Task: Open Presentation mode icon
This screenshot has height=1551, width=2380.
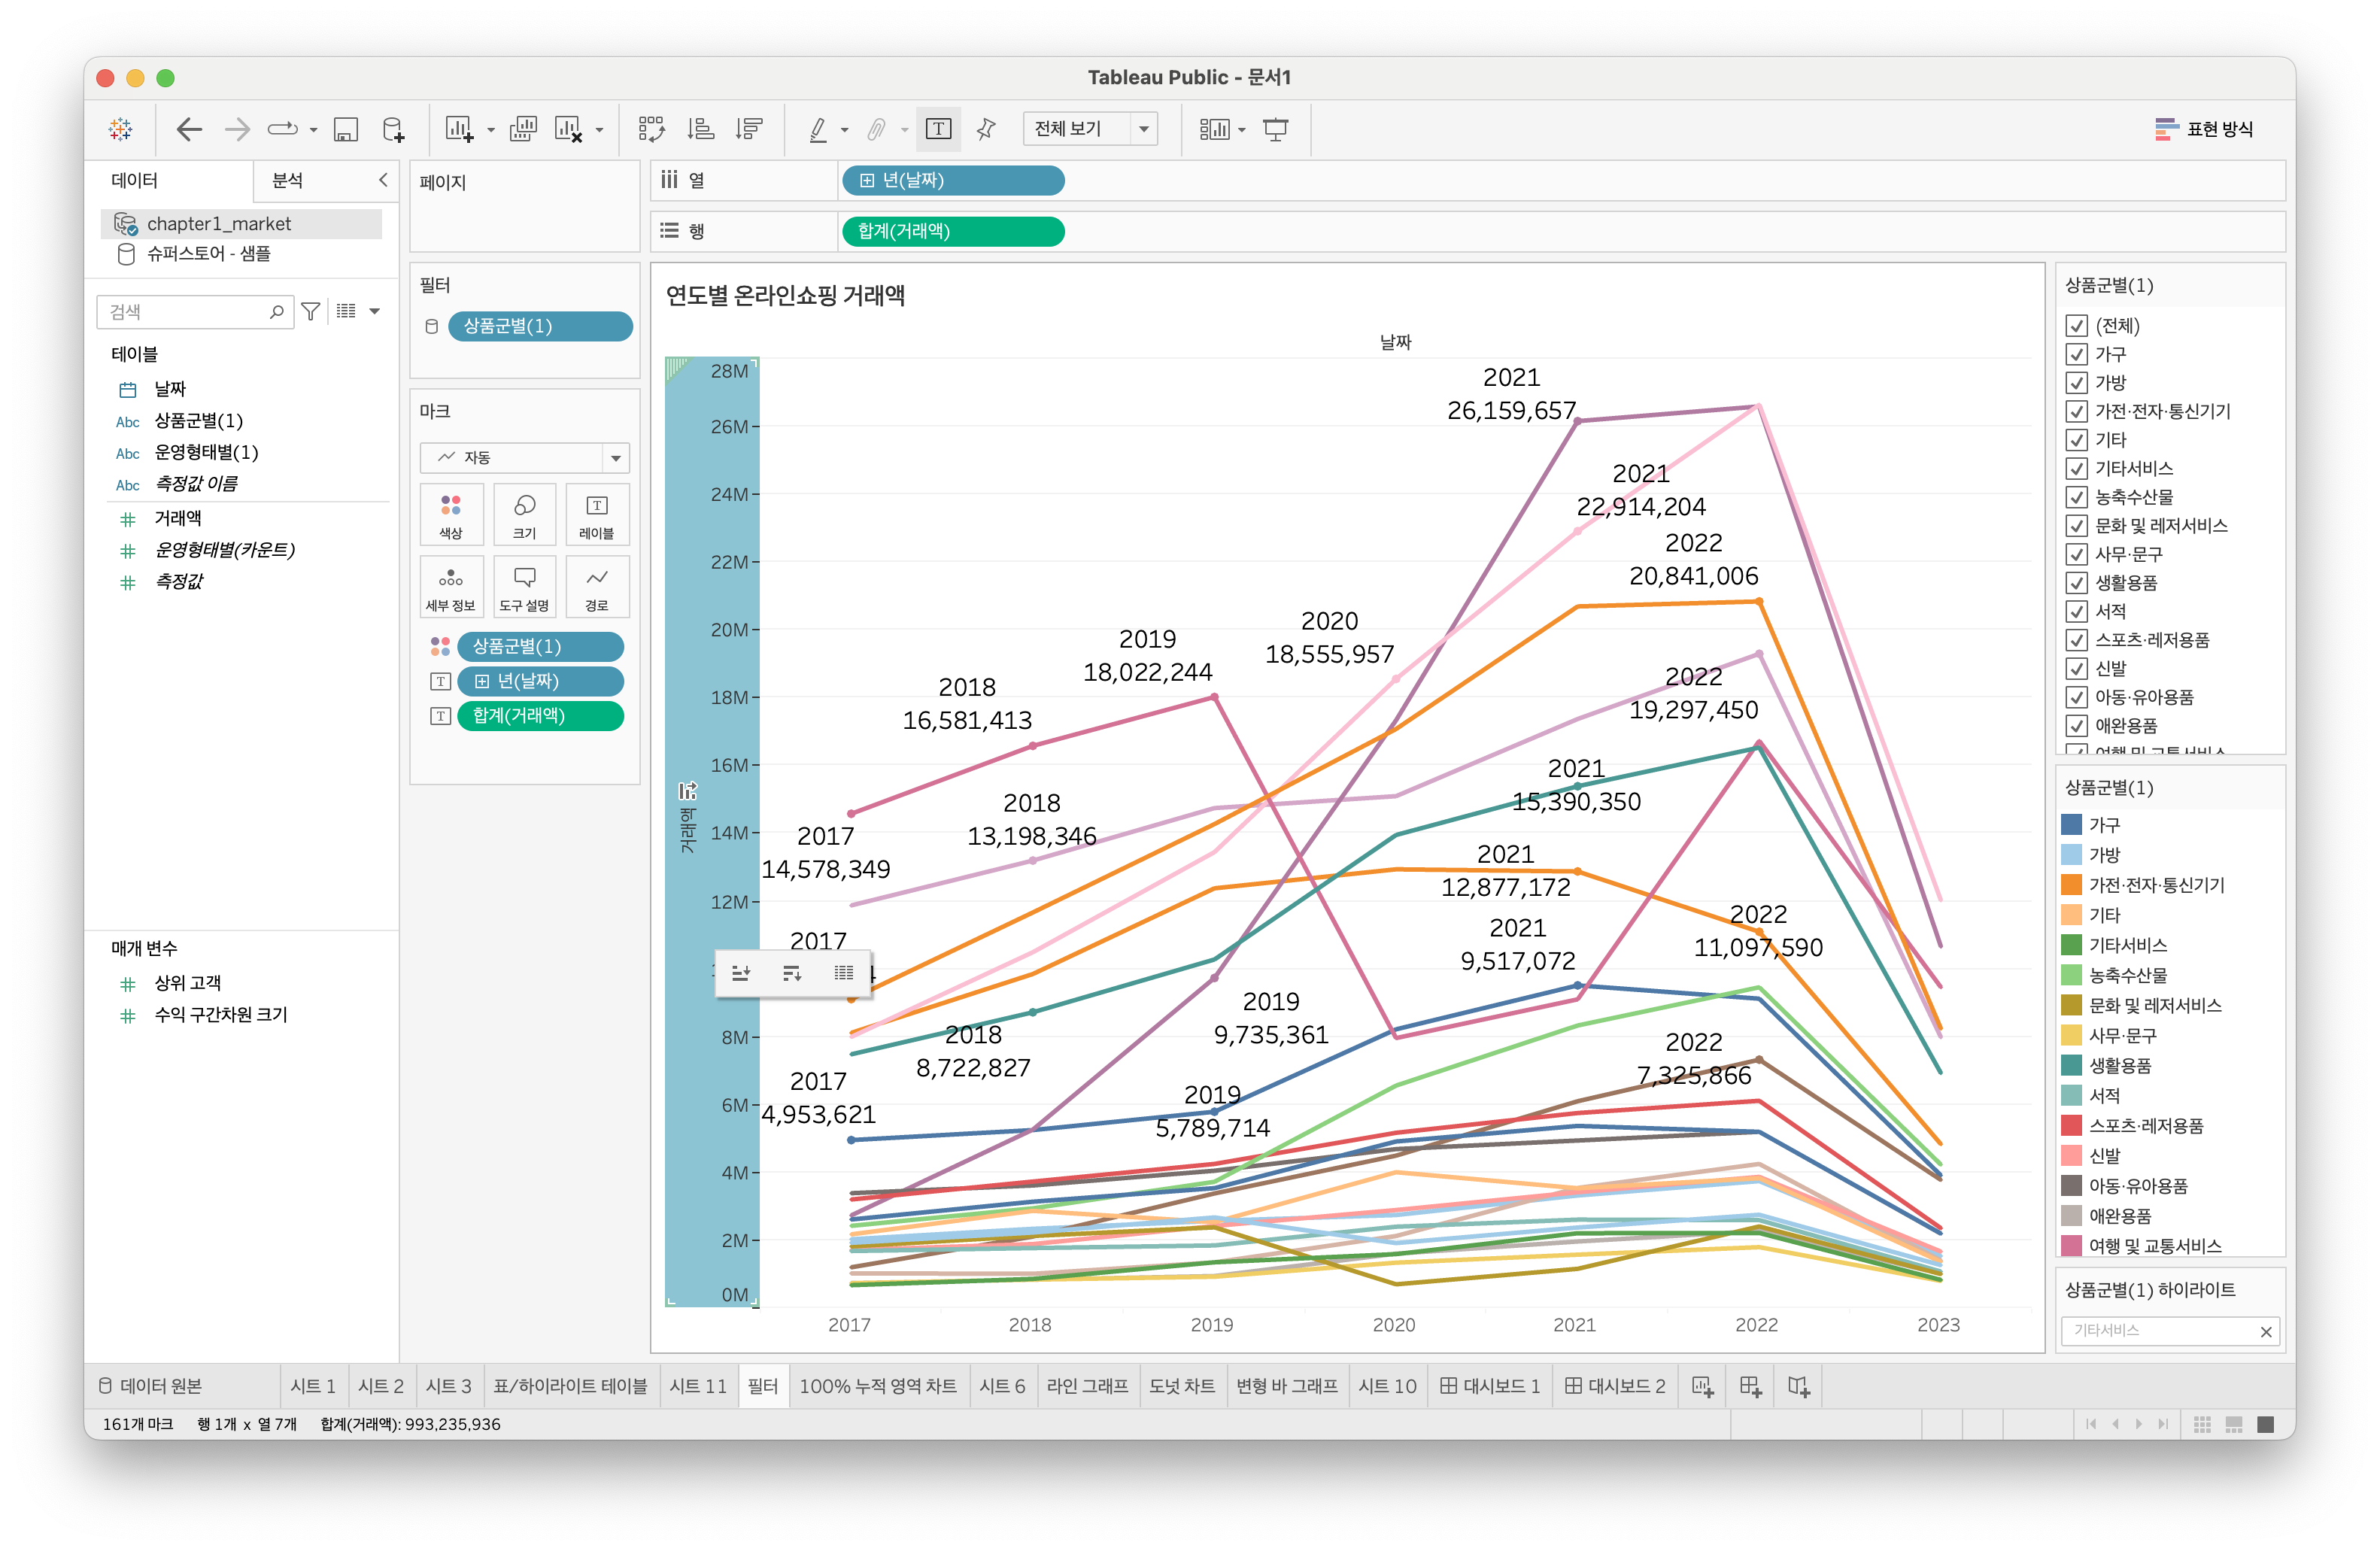Action: [1275, 129]
